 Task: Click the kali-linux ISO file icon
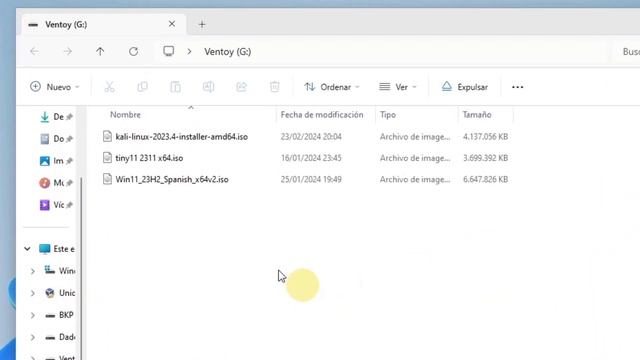pos(107,136)
